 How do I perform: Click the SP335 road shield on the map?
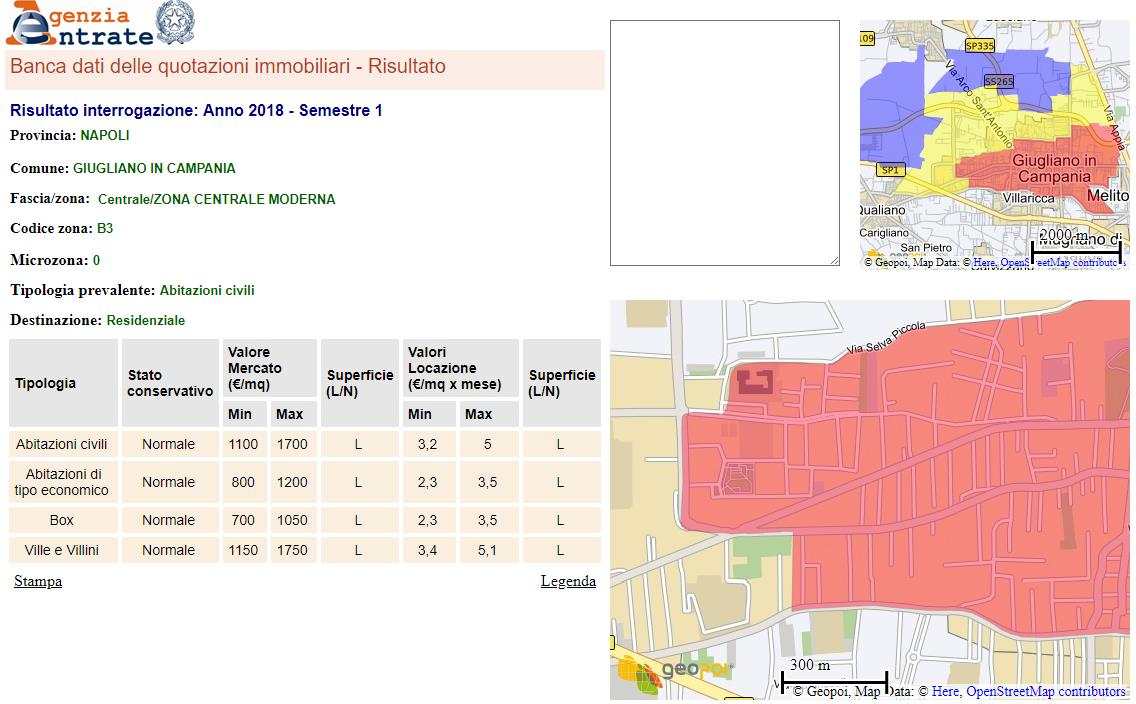[x=980, y=46]
